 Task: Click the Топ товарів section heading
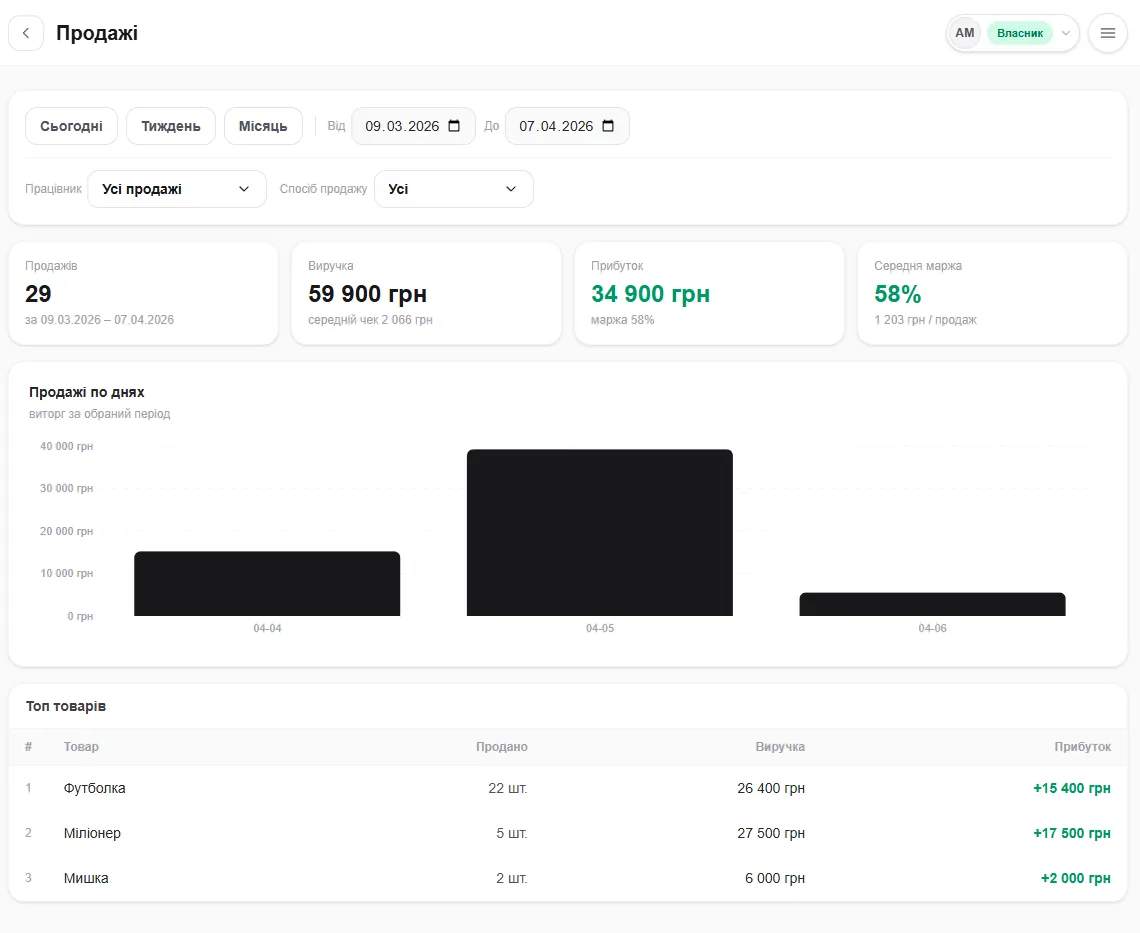[66, 706]
